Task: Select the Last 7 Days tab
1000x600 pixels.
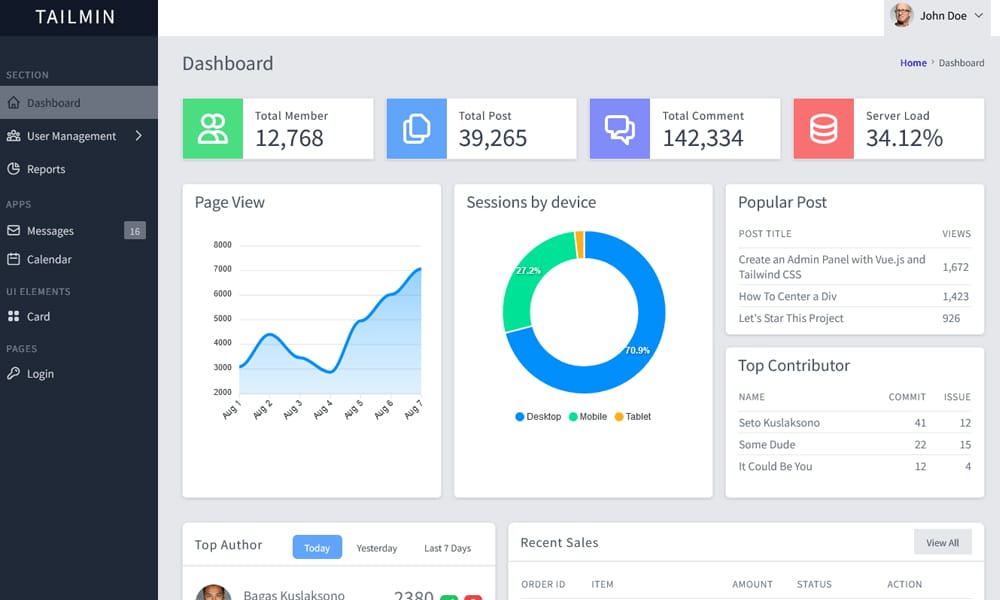Action: 447,548
